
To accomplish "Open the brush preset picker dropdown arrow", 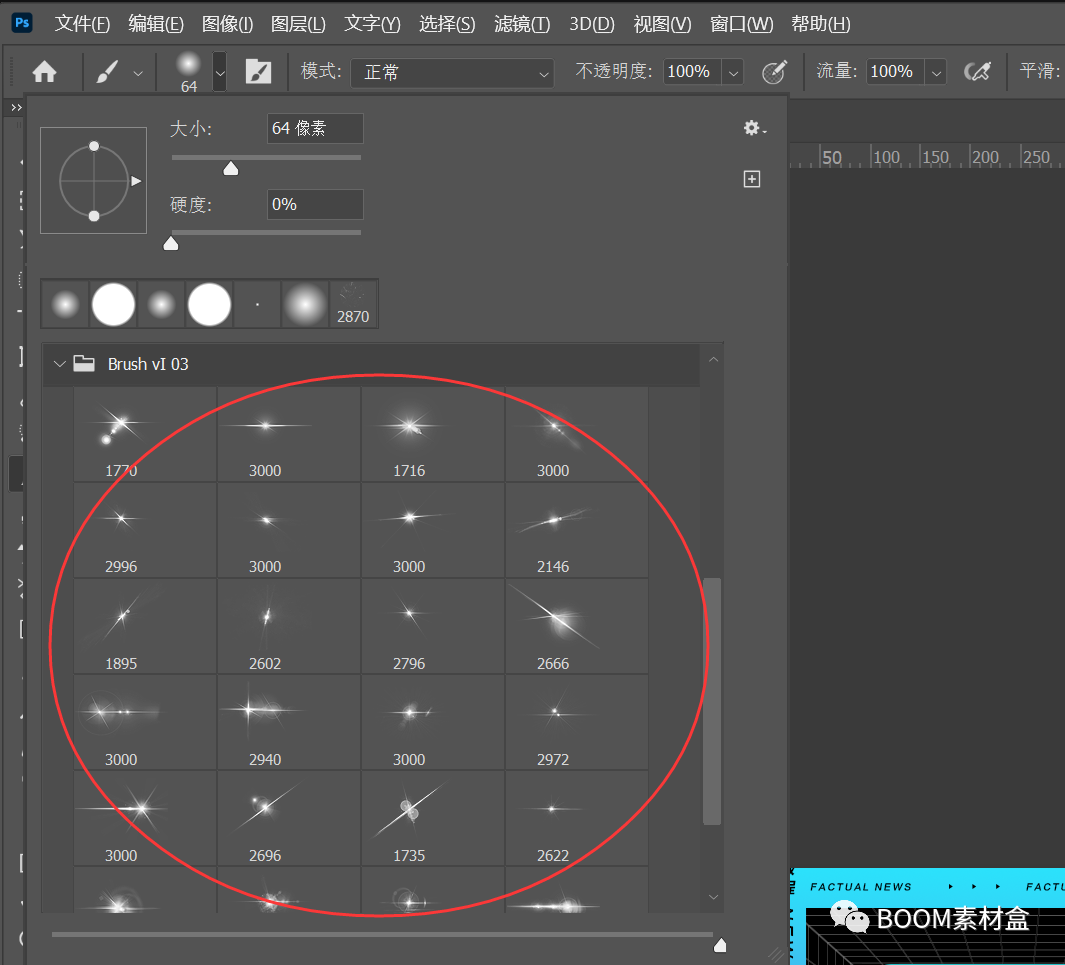I will click(220, 72).
